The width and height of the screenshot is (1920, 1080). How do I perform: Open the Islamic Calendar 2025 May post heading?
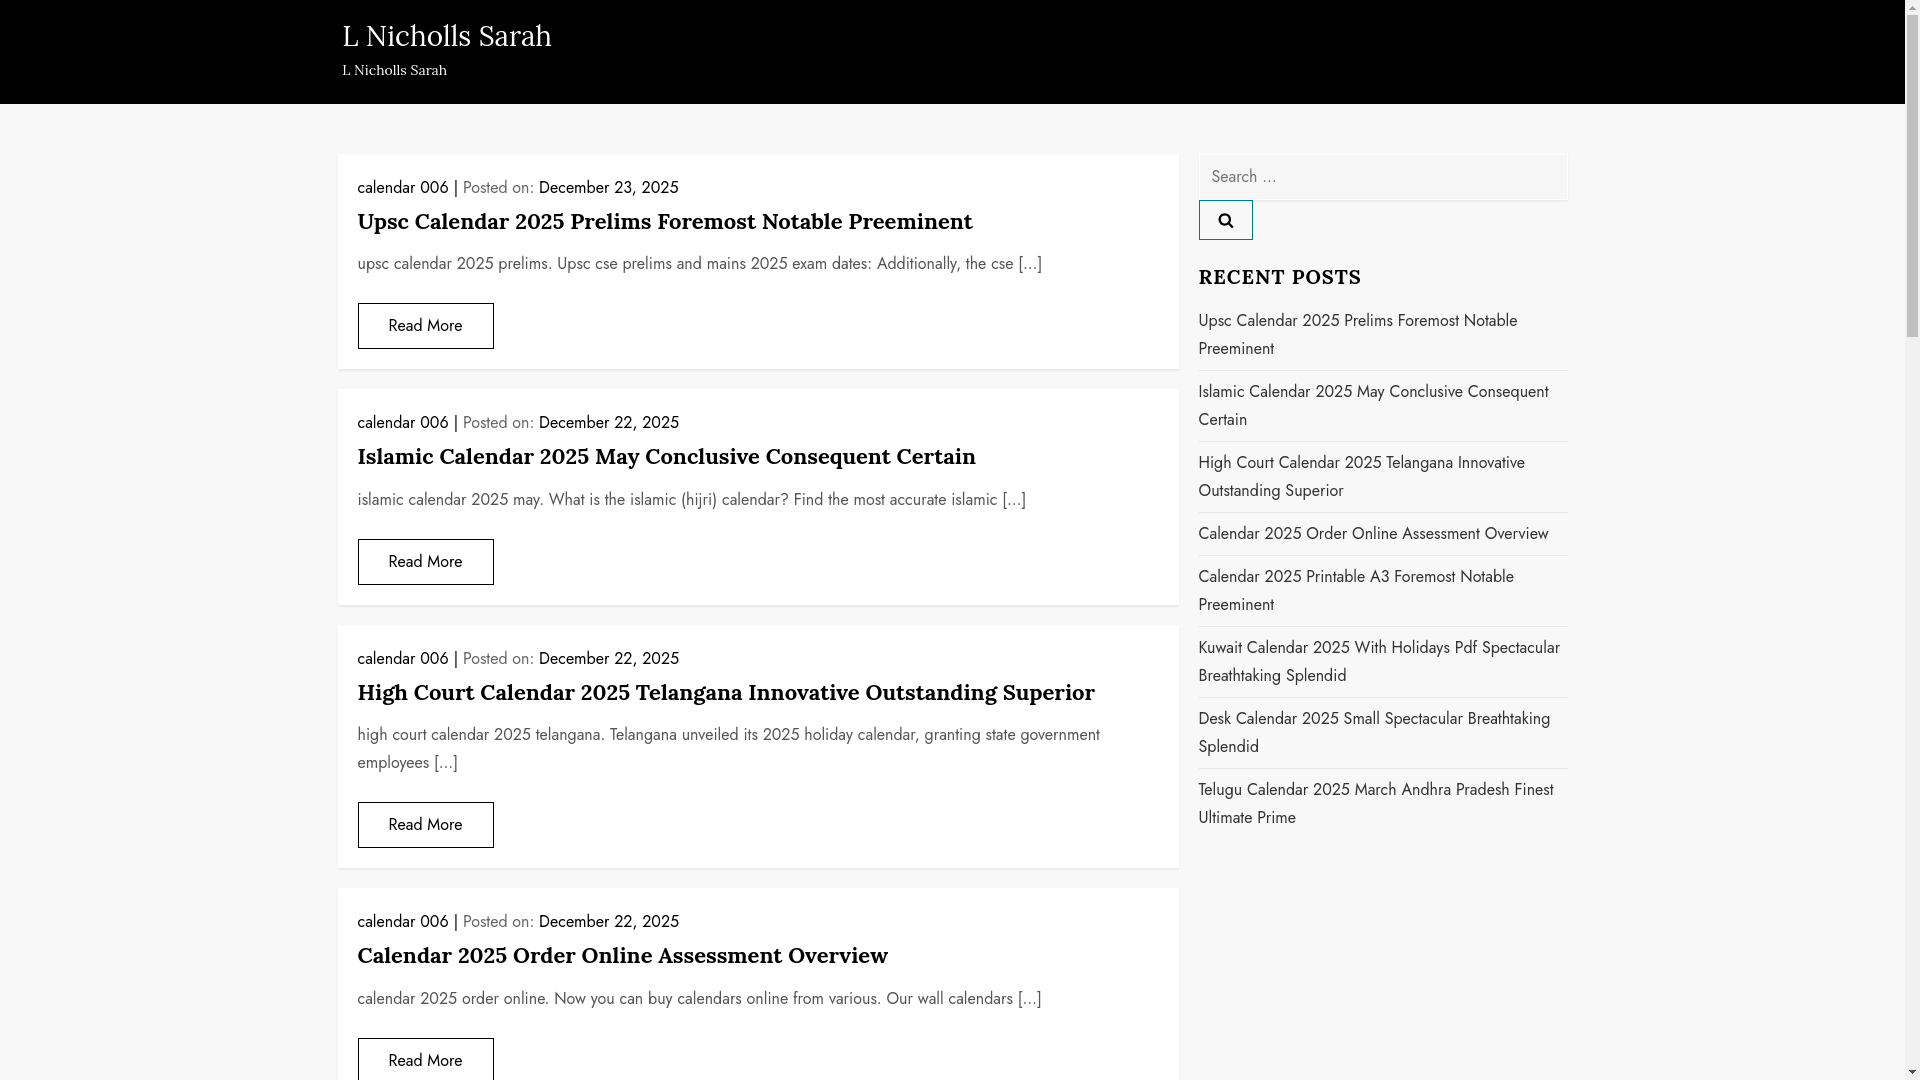666,456
